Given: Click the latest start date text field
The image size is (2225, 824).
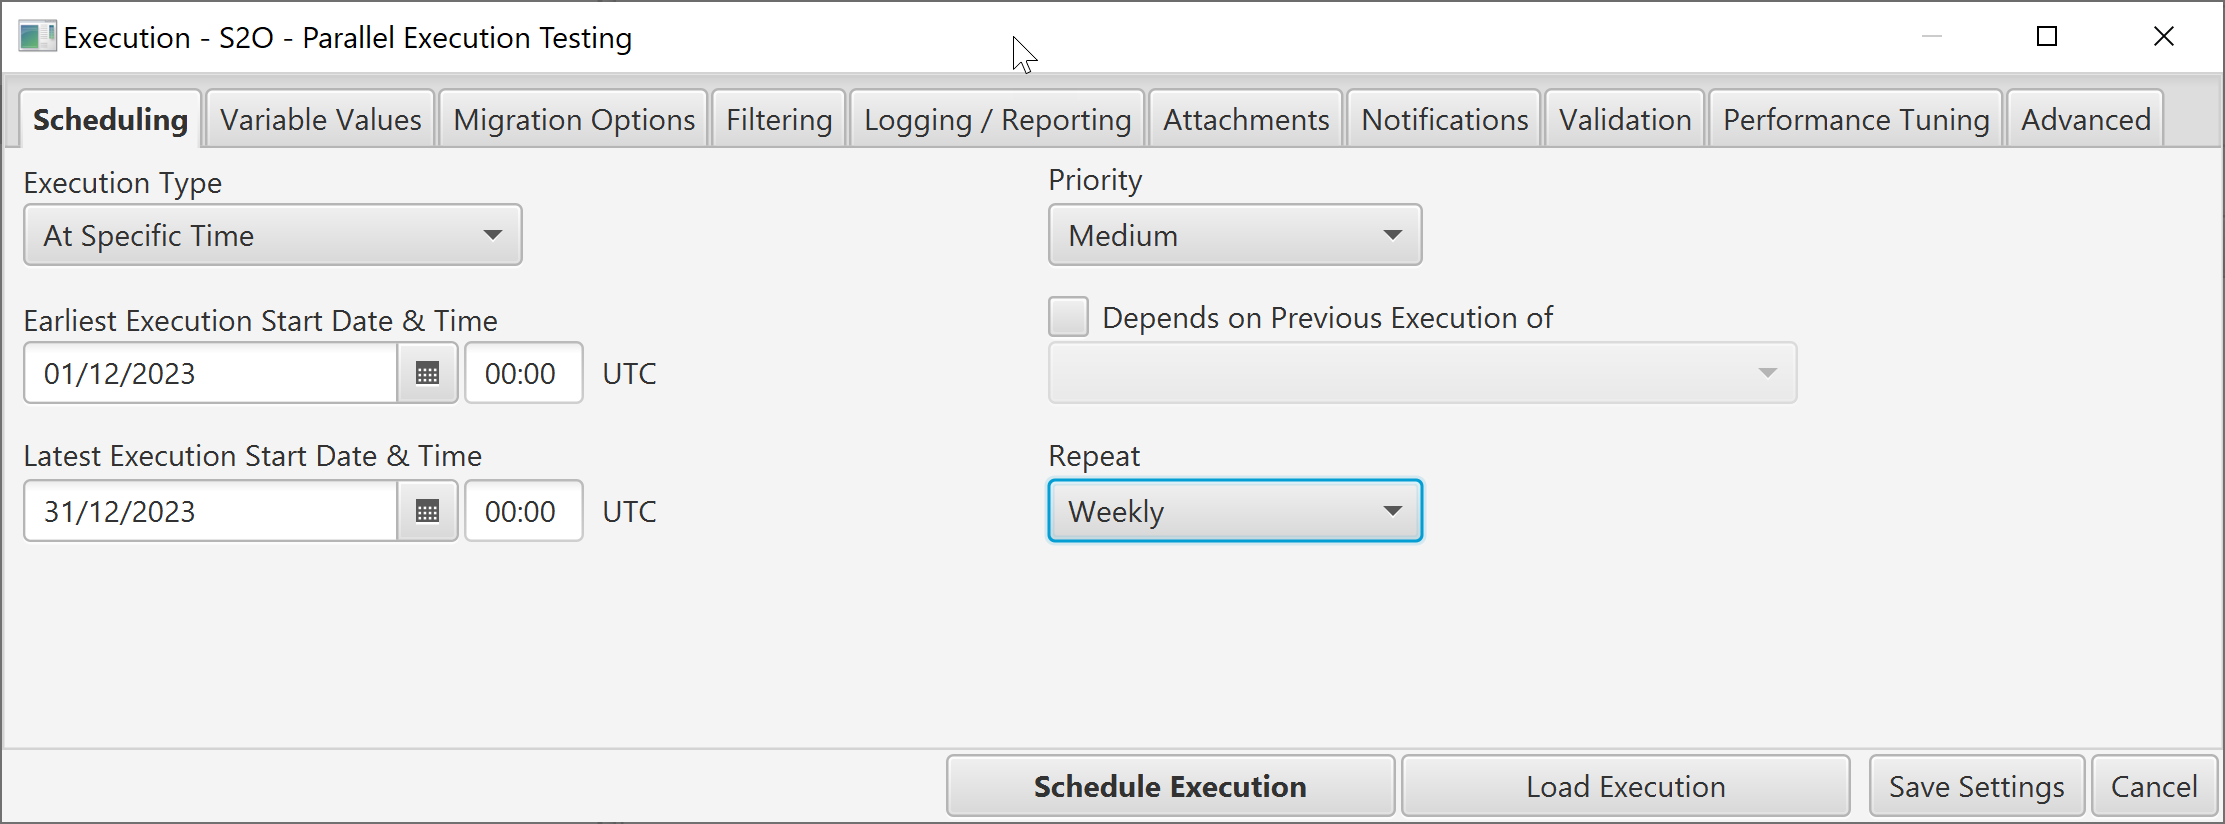Looking at the screenshot, I should coord(211,511).
